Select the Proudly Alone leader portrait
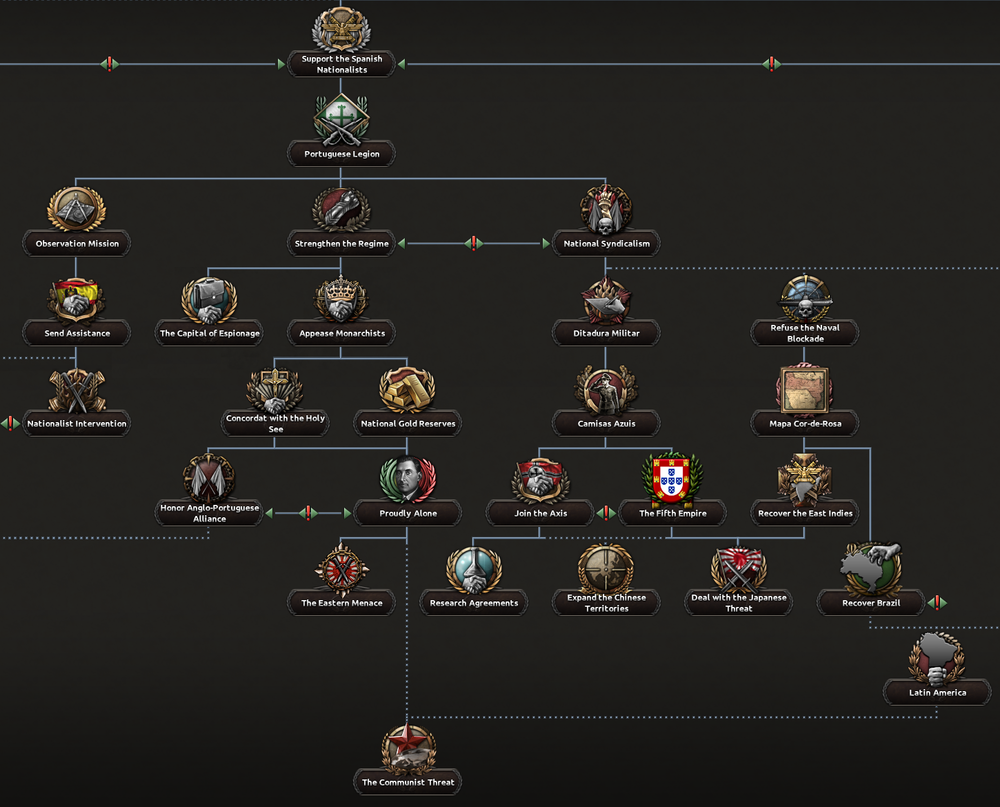The height and width of the screenshot is (807, 1000). [408, 478]
